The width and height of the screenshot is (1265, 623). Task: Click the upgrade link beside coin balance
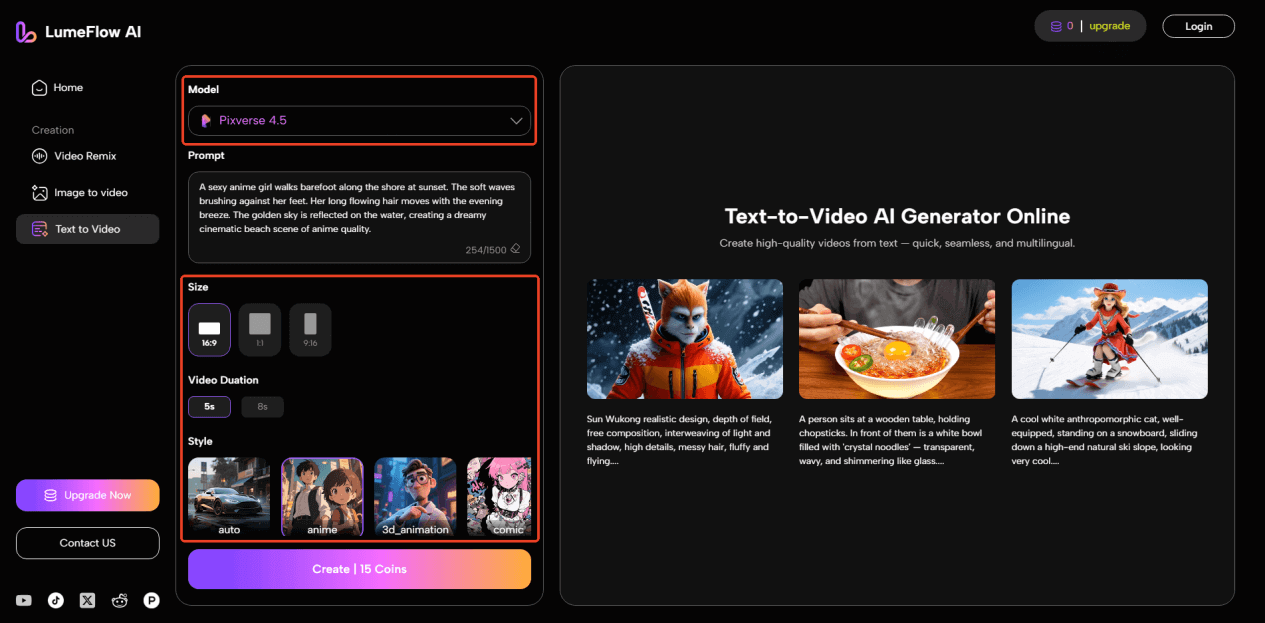(1109, 26)
